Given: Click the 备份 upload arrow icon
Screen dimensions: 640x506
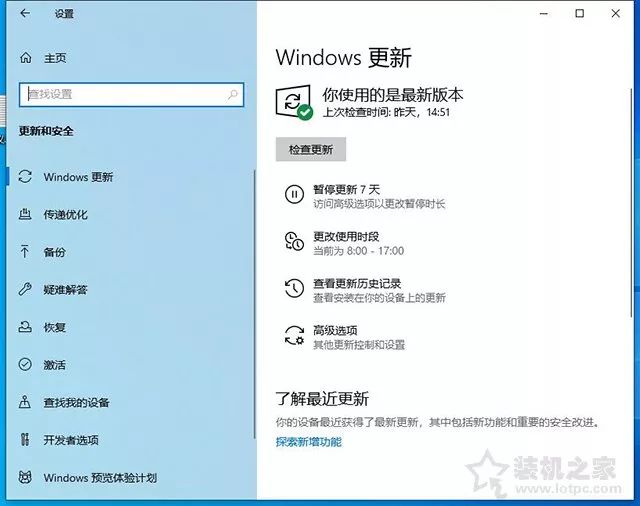Looking at the screenshot, I should (x=24, y=252).
